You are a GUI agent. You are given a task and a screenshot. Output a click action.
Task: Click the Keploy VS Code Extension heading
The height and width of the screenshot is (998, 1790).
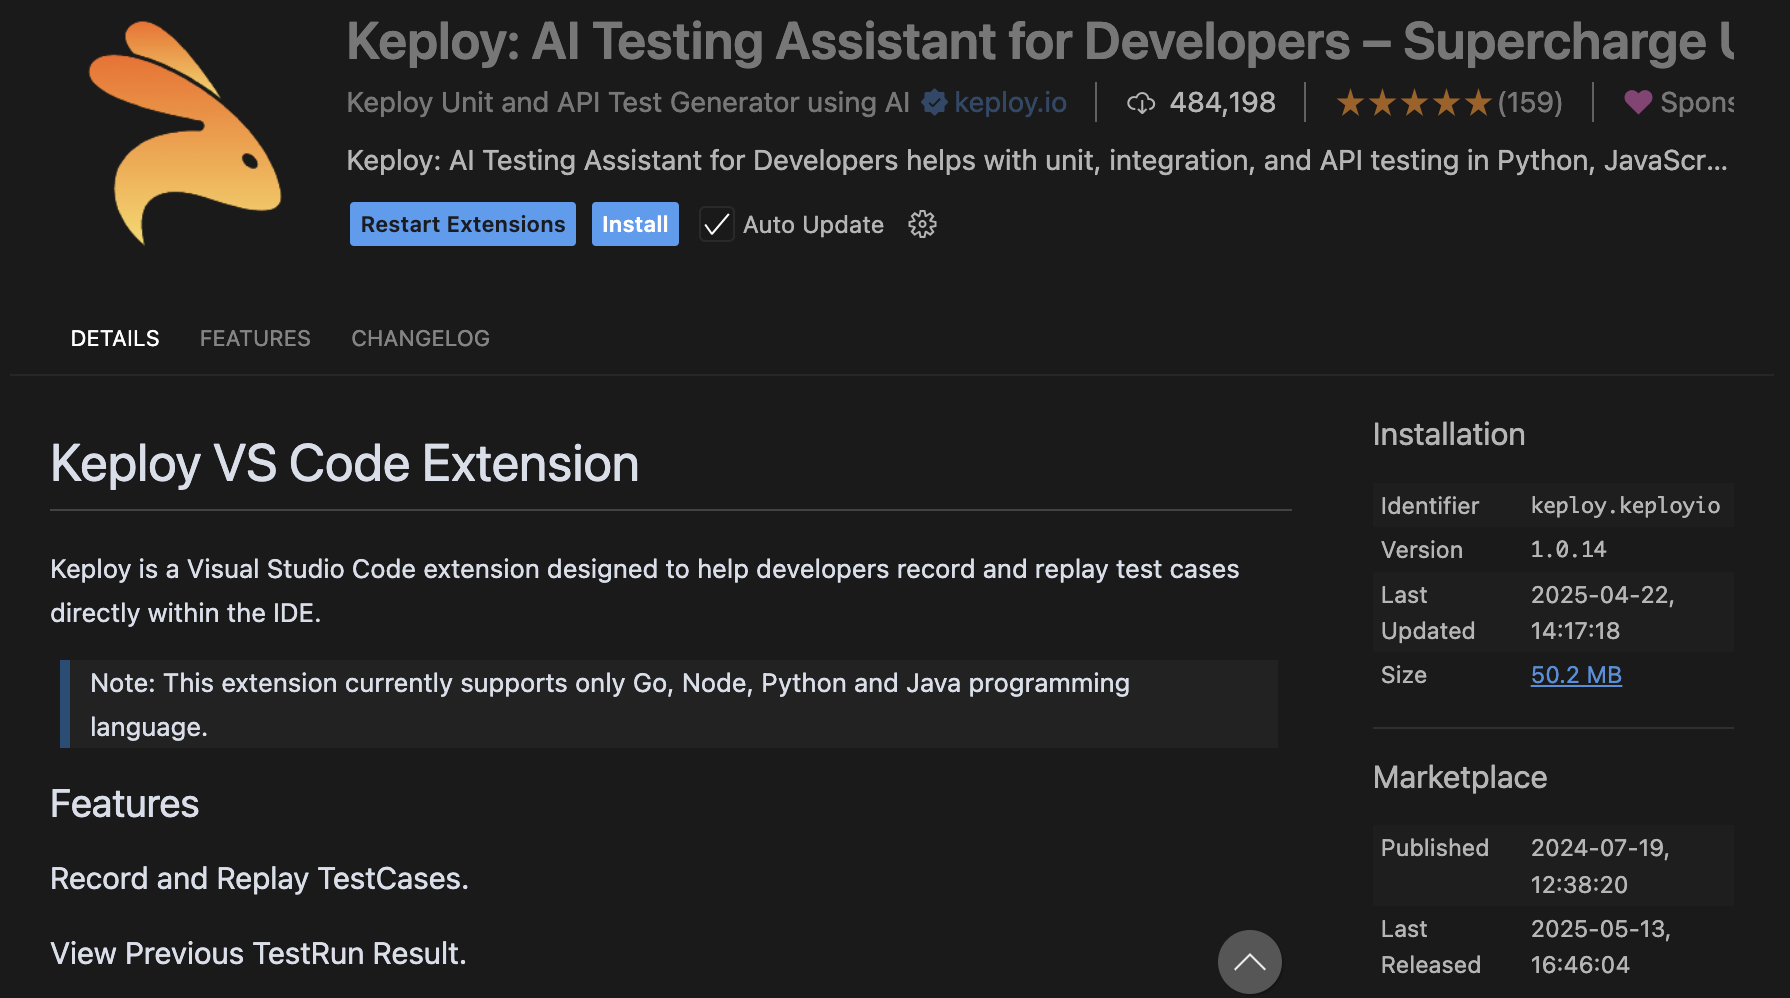pos(344,464)
